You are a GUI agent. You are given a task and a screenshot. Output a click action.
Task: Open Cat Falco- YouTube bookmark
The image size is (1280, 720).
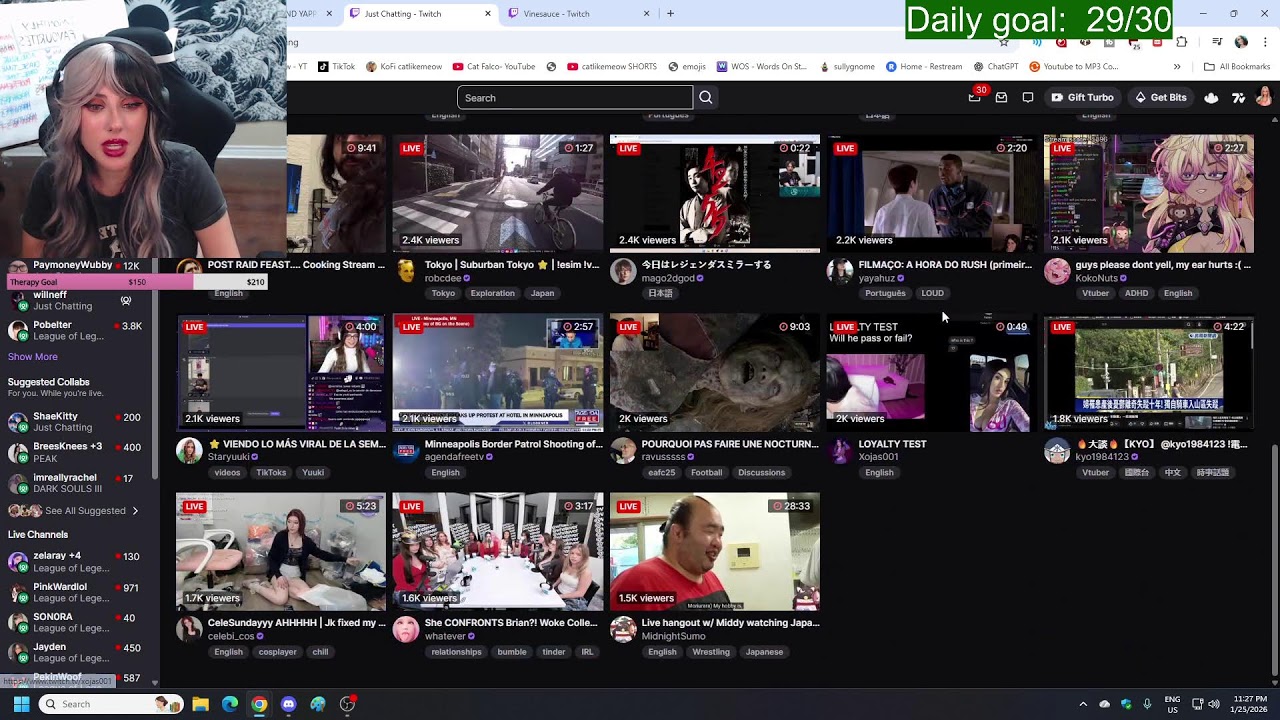click(494, 67)
